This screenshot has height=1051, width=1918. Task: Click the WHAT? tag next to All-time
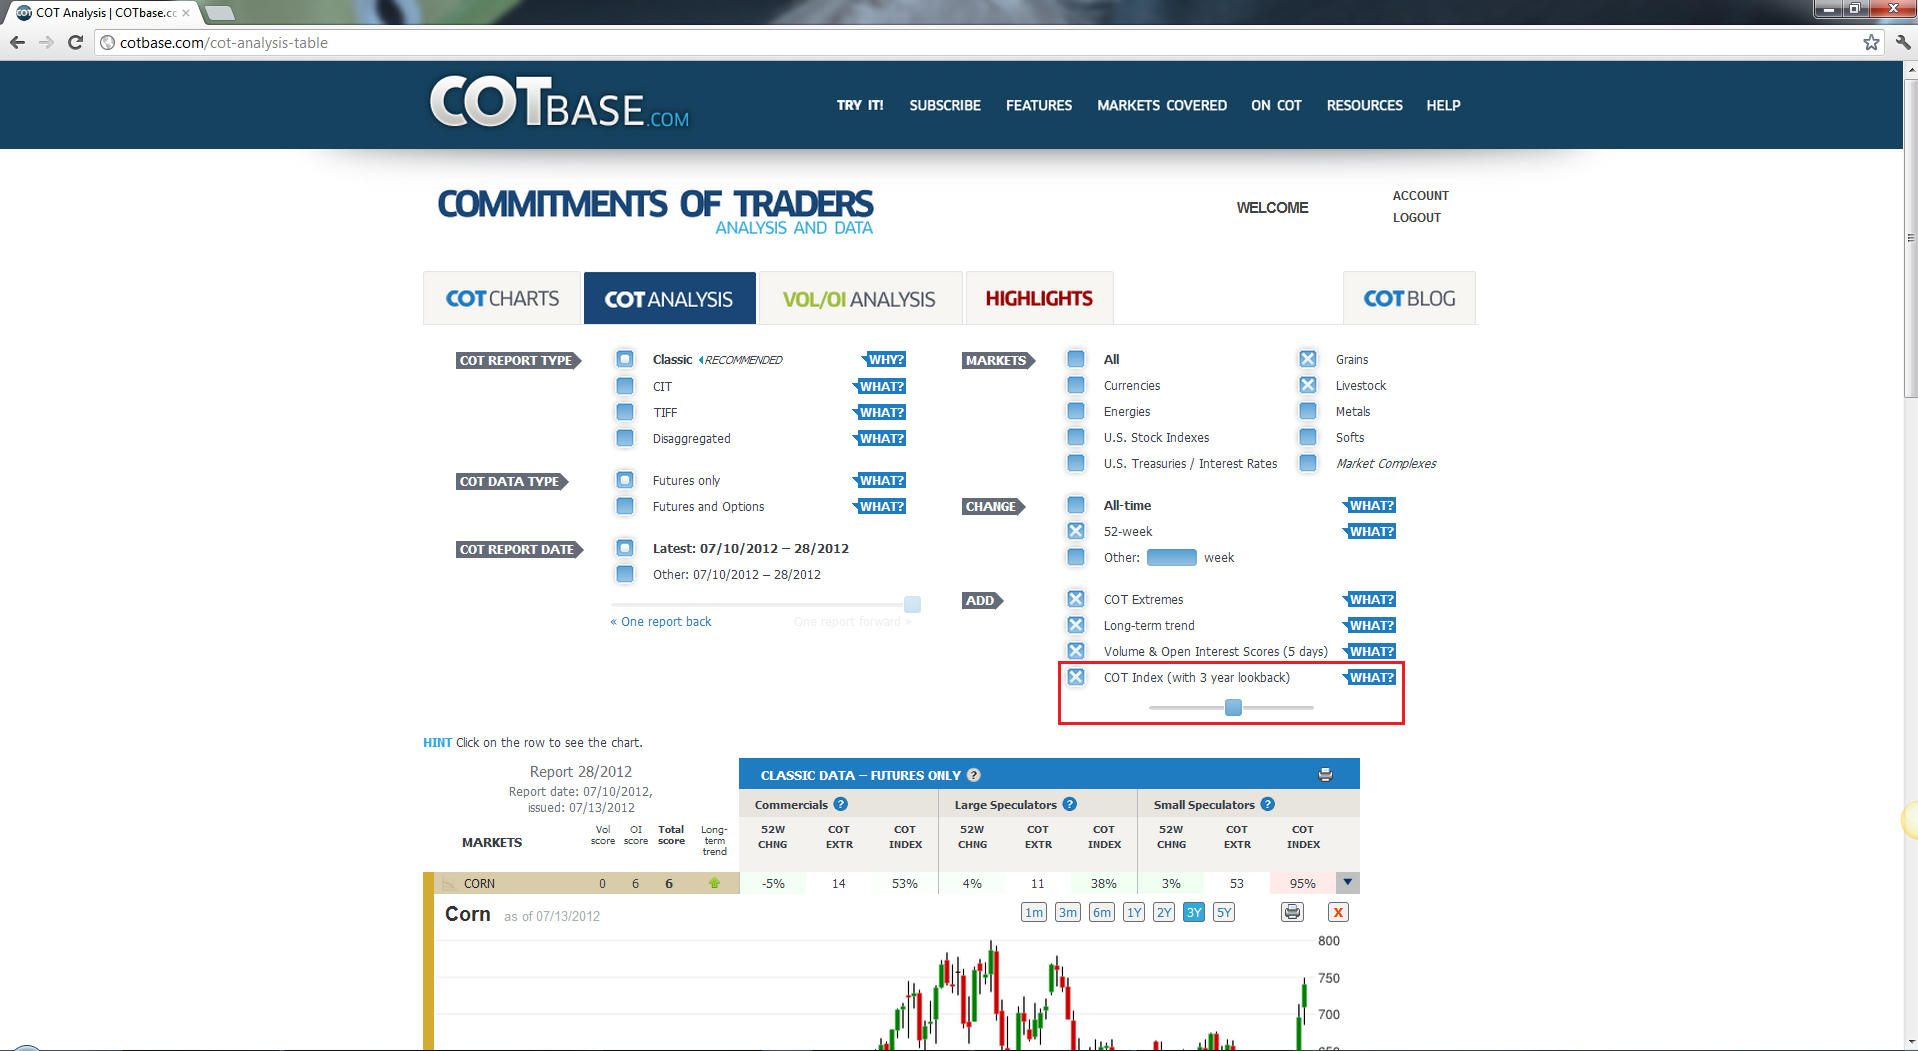1370,505
